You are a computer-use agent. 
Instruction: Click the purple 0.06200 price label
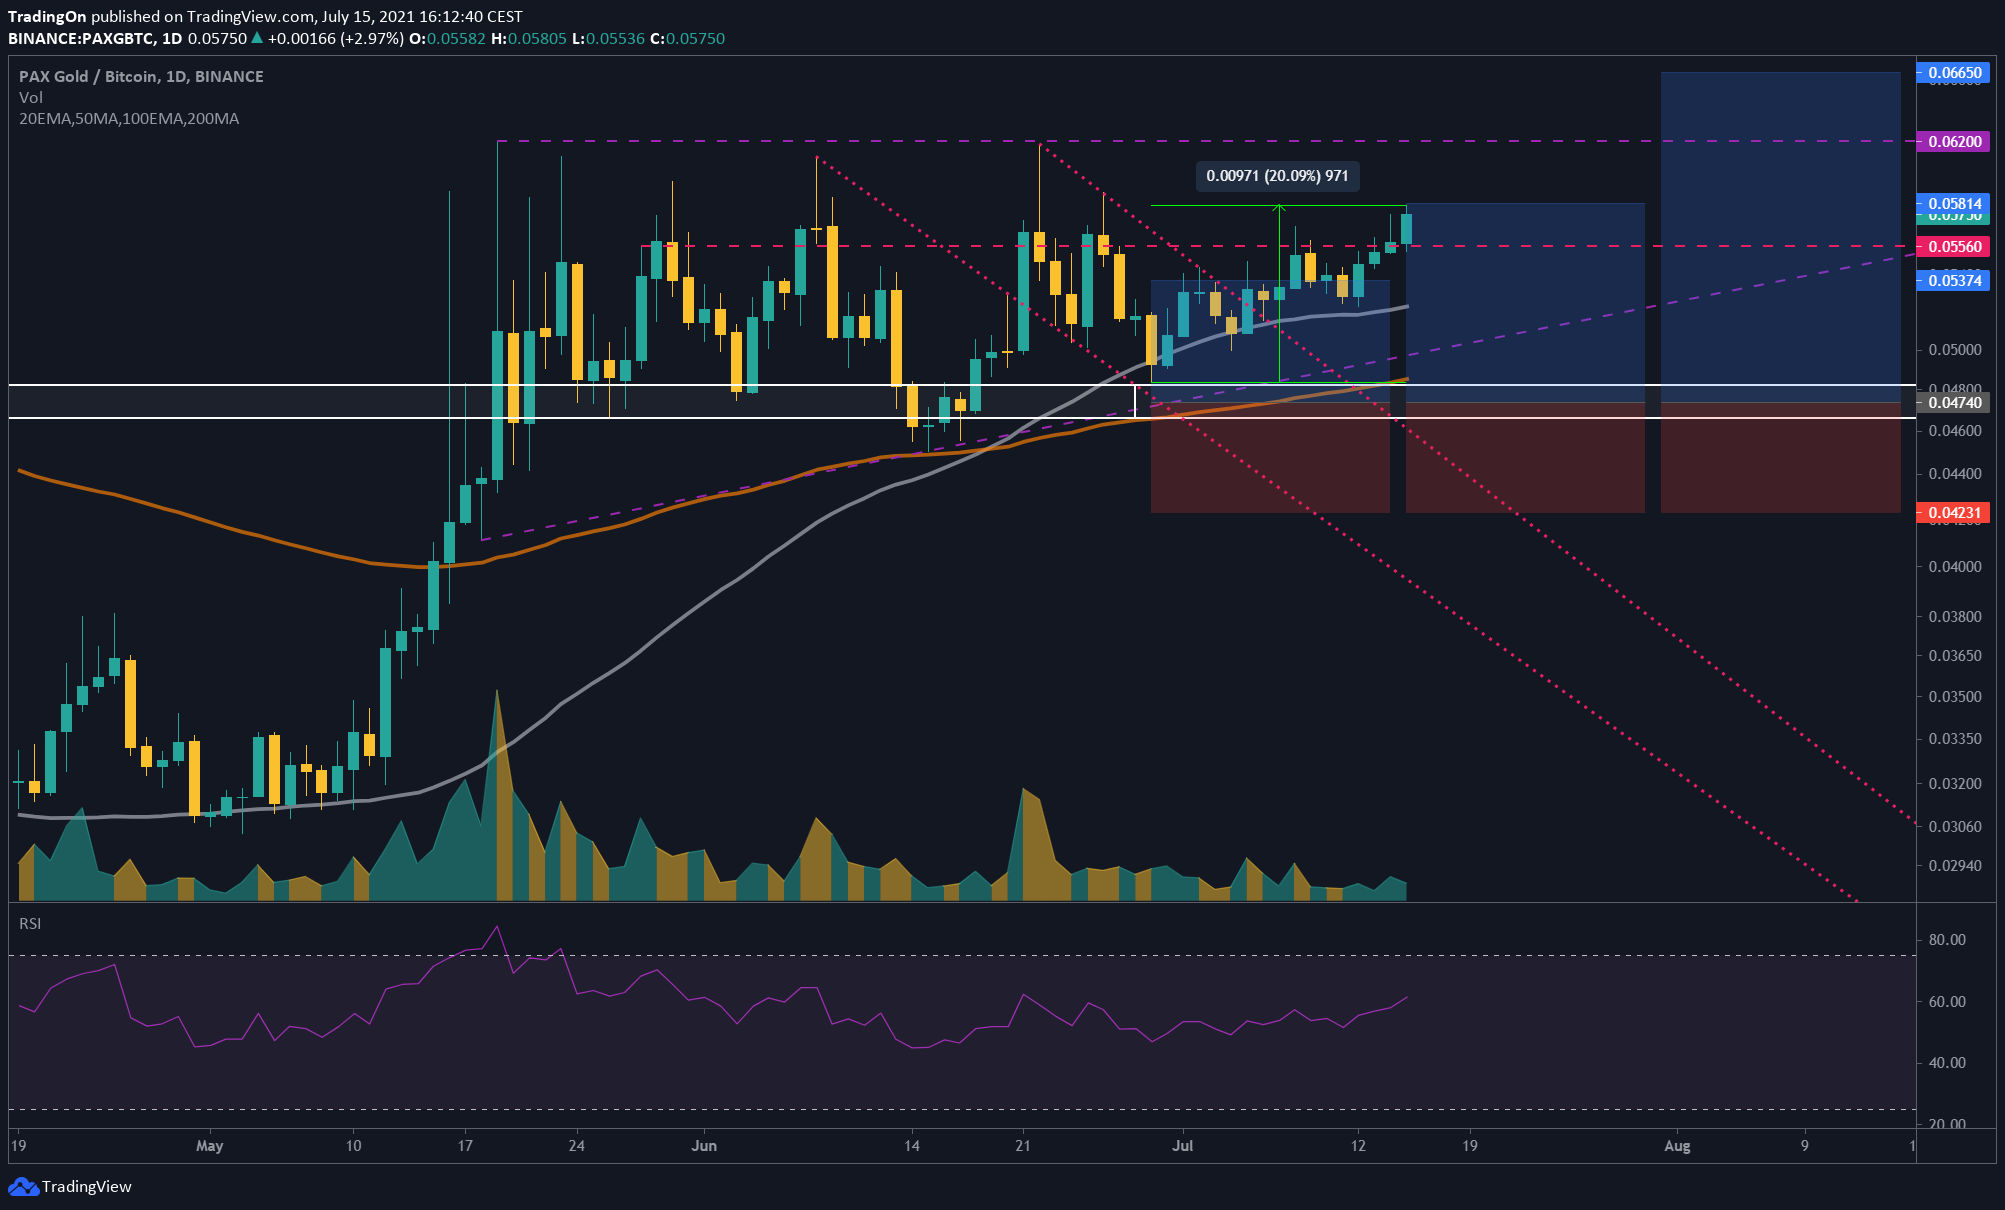[x=1953, y=142]
